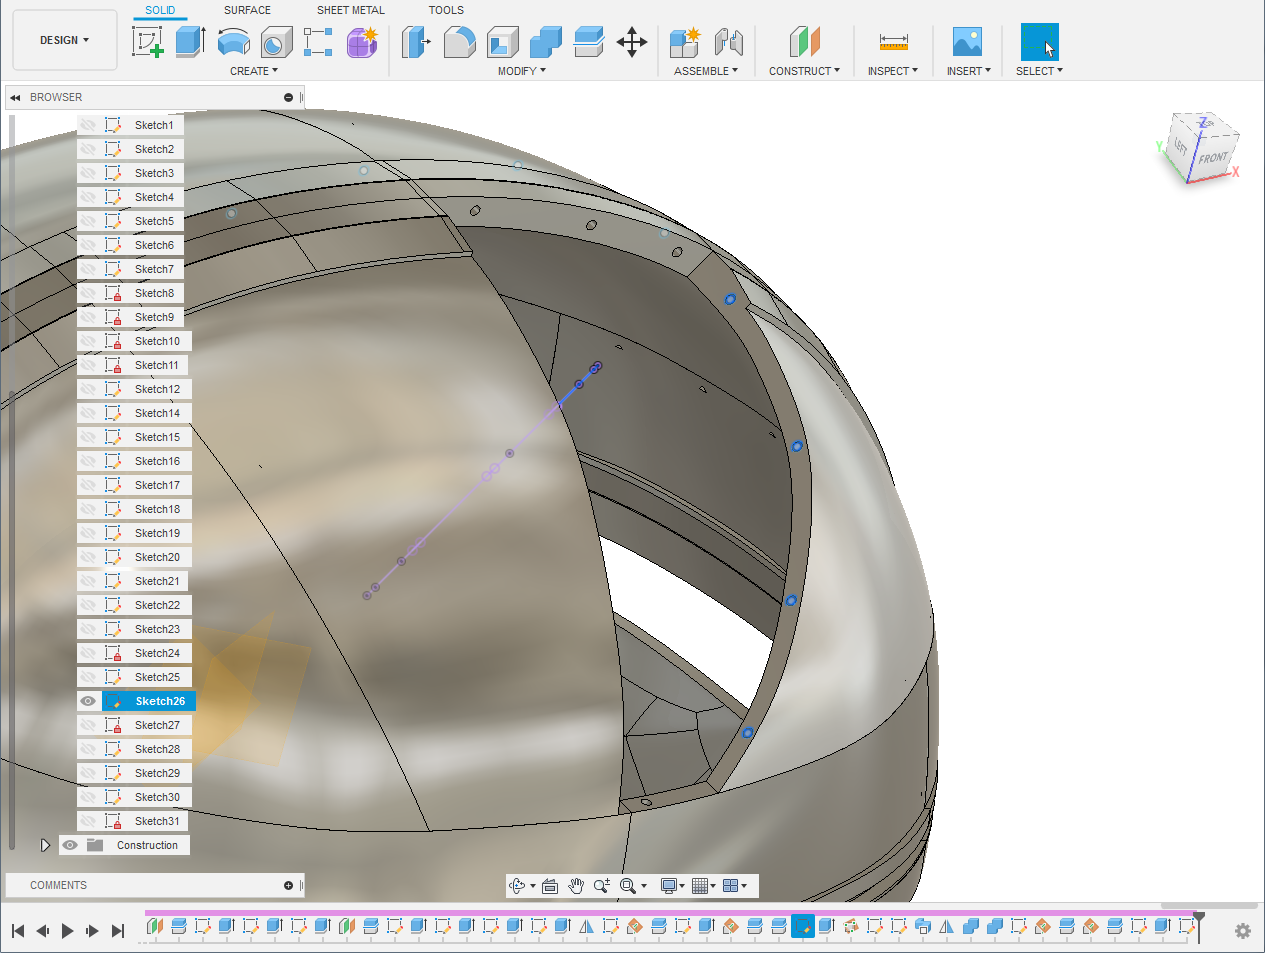Viewport: 1265px width, 953px height.
Task: Create a New Component
Action: 685,42
